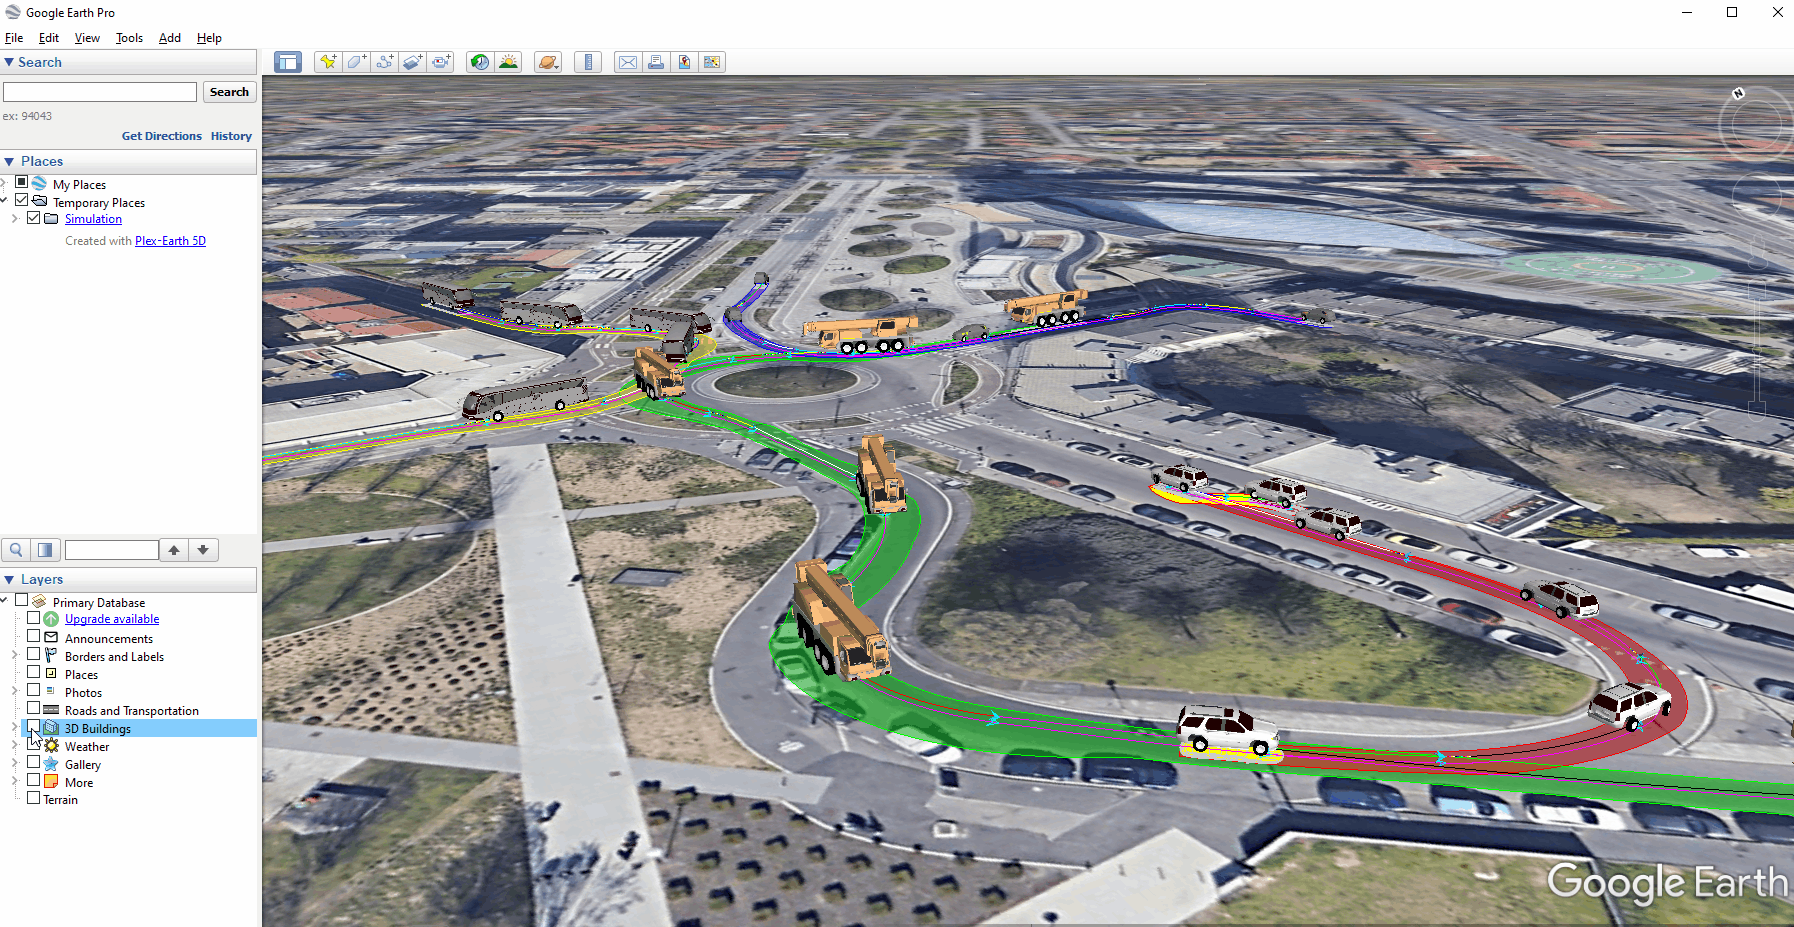
Task: Move selected item down with arrow button
Action: point(203,550)
